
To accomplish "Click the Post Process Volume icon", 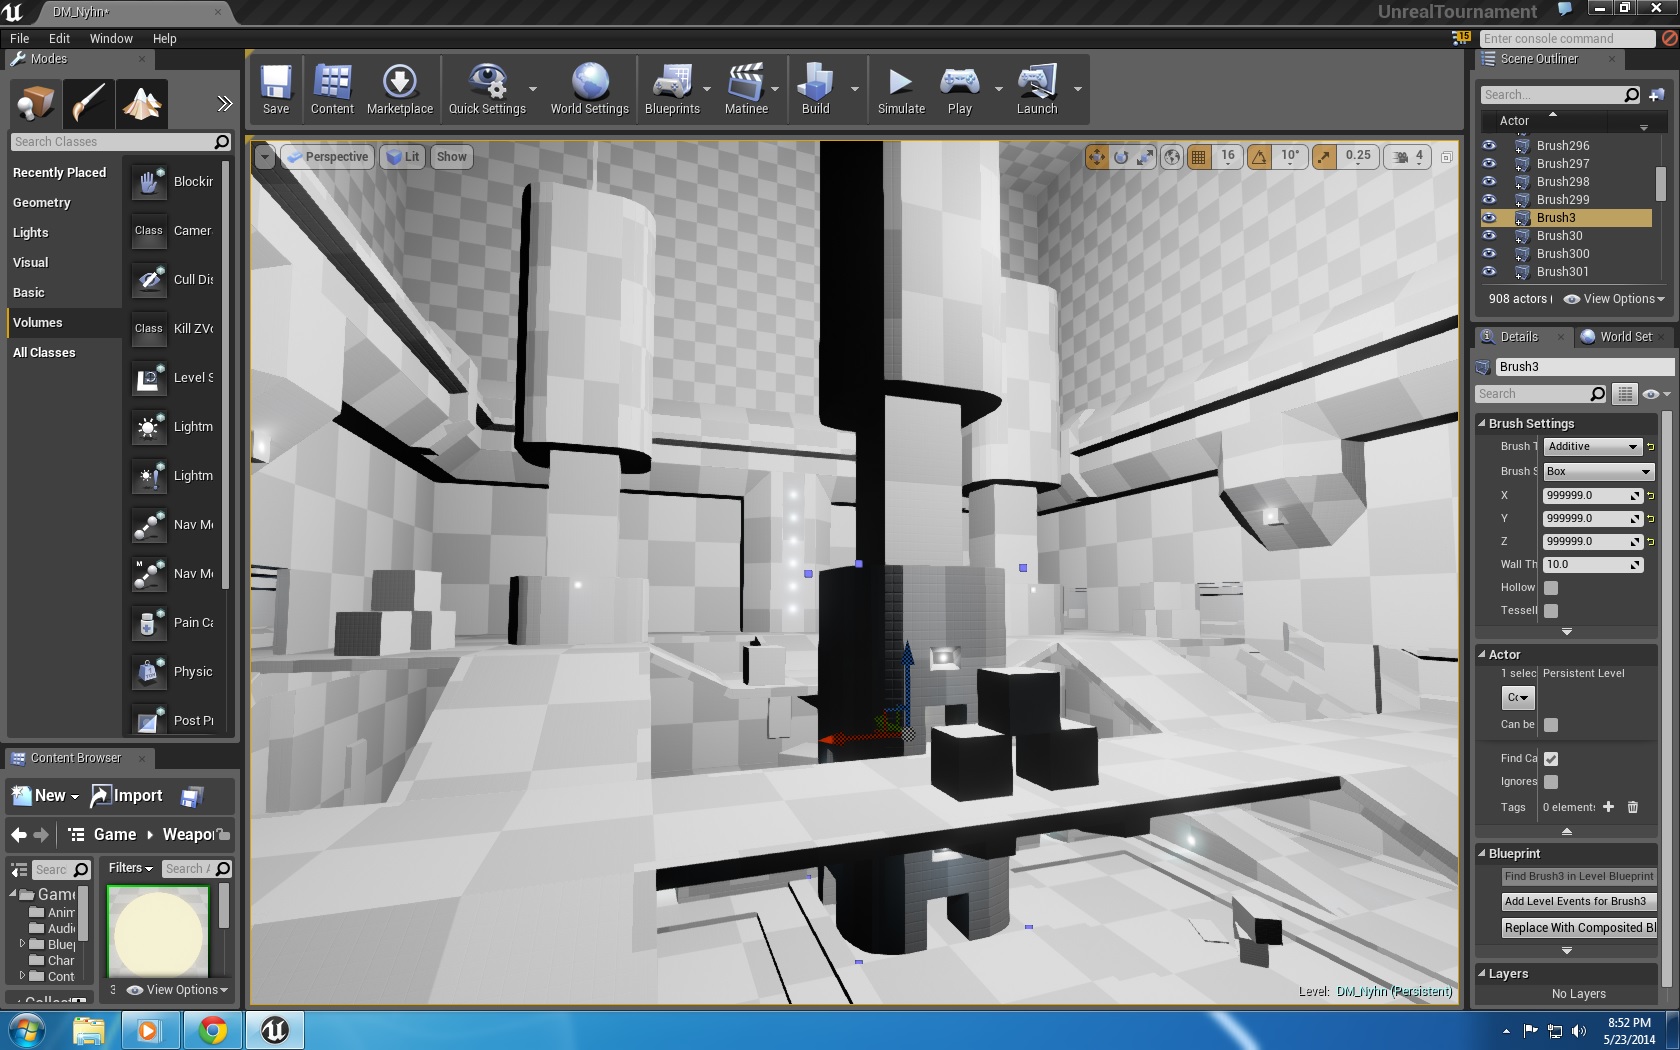I will pyautogui.click(x=149, y=721).
